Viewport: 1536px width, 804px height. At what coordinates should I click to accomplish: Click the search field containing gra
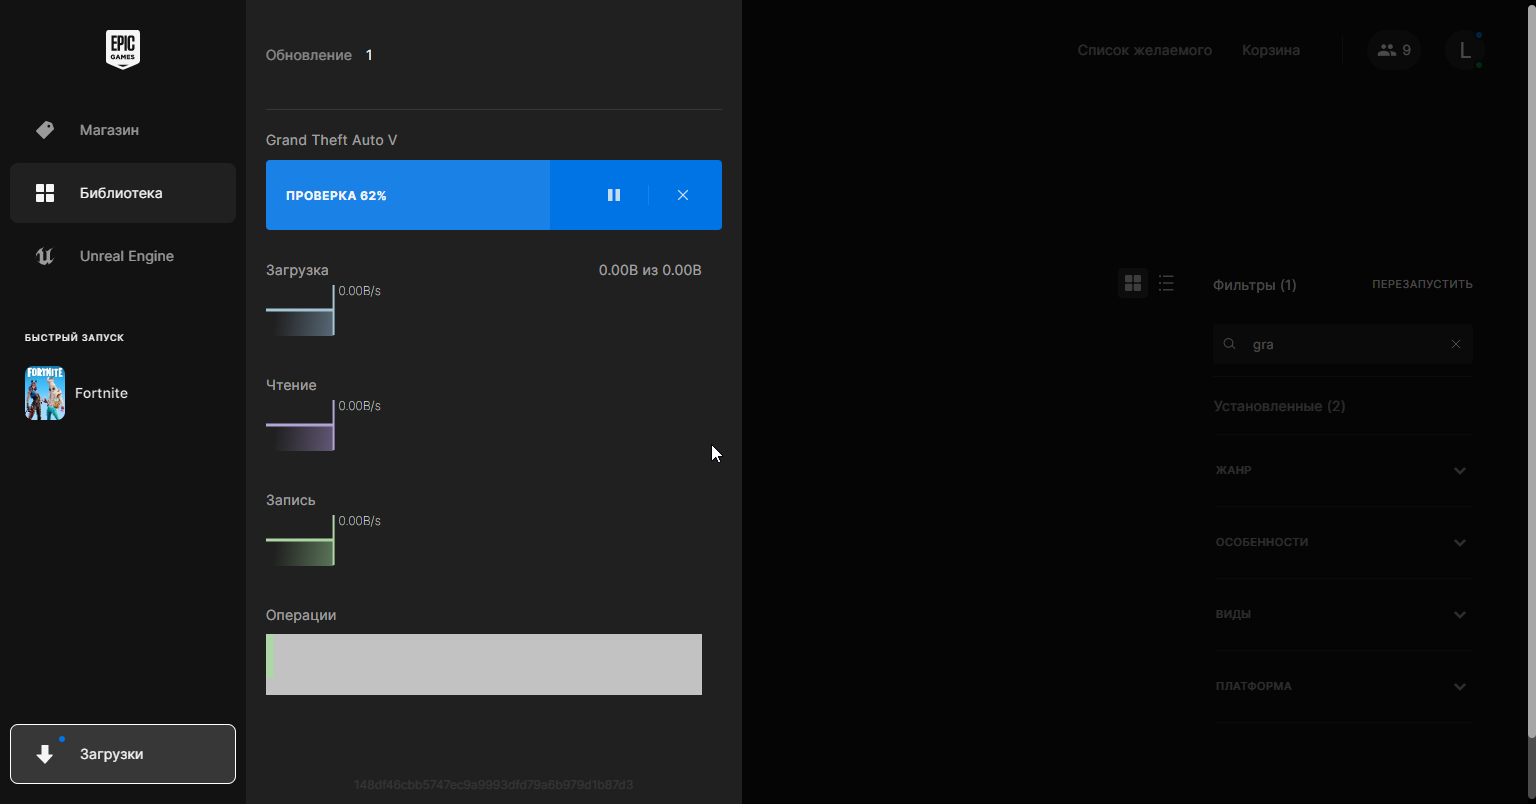[x=1343, y=344]
